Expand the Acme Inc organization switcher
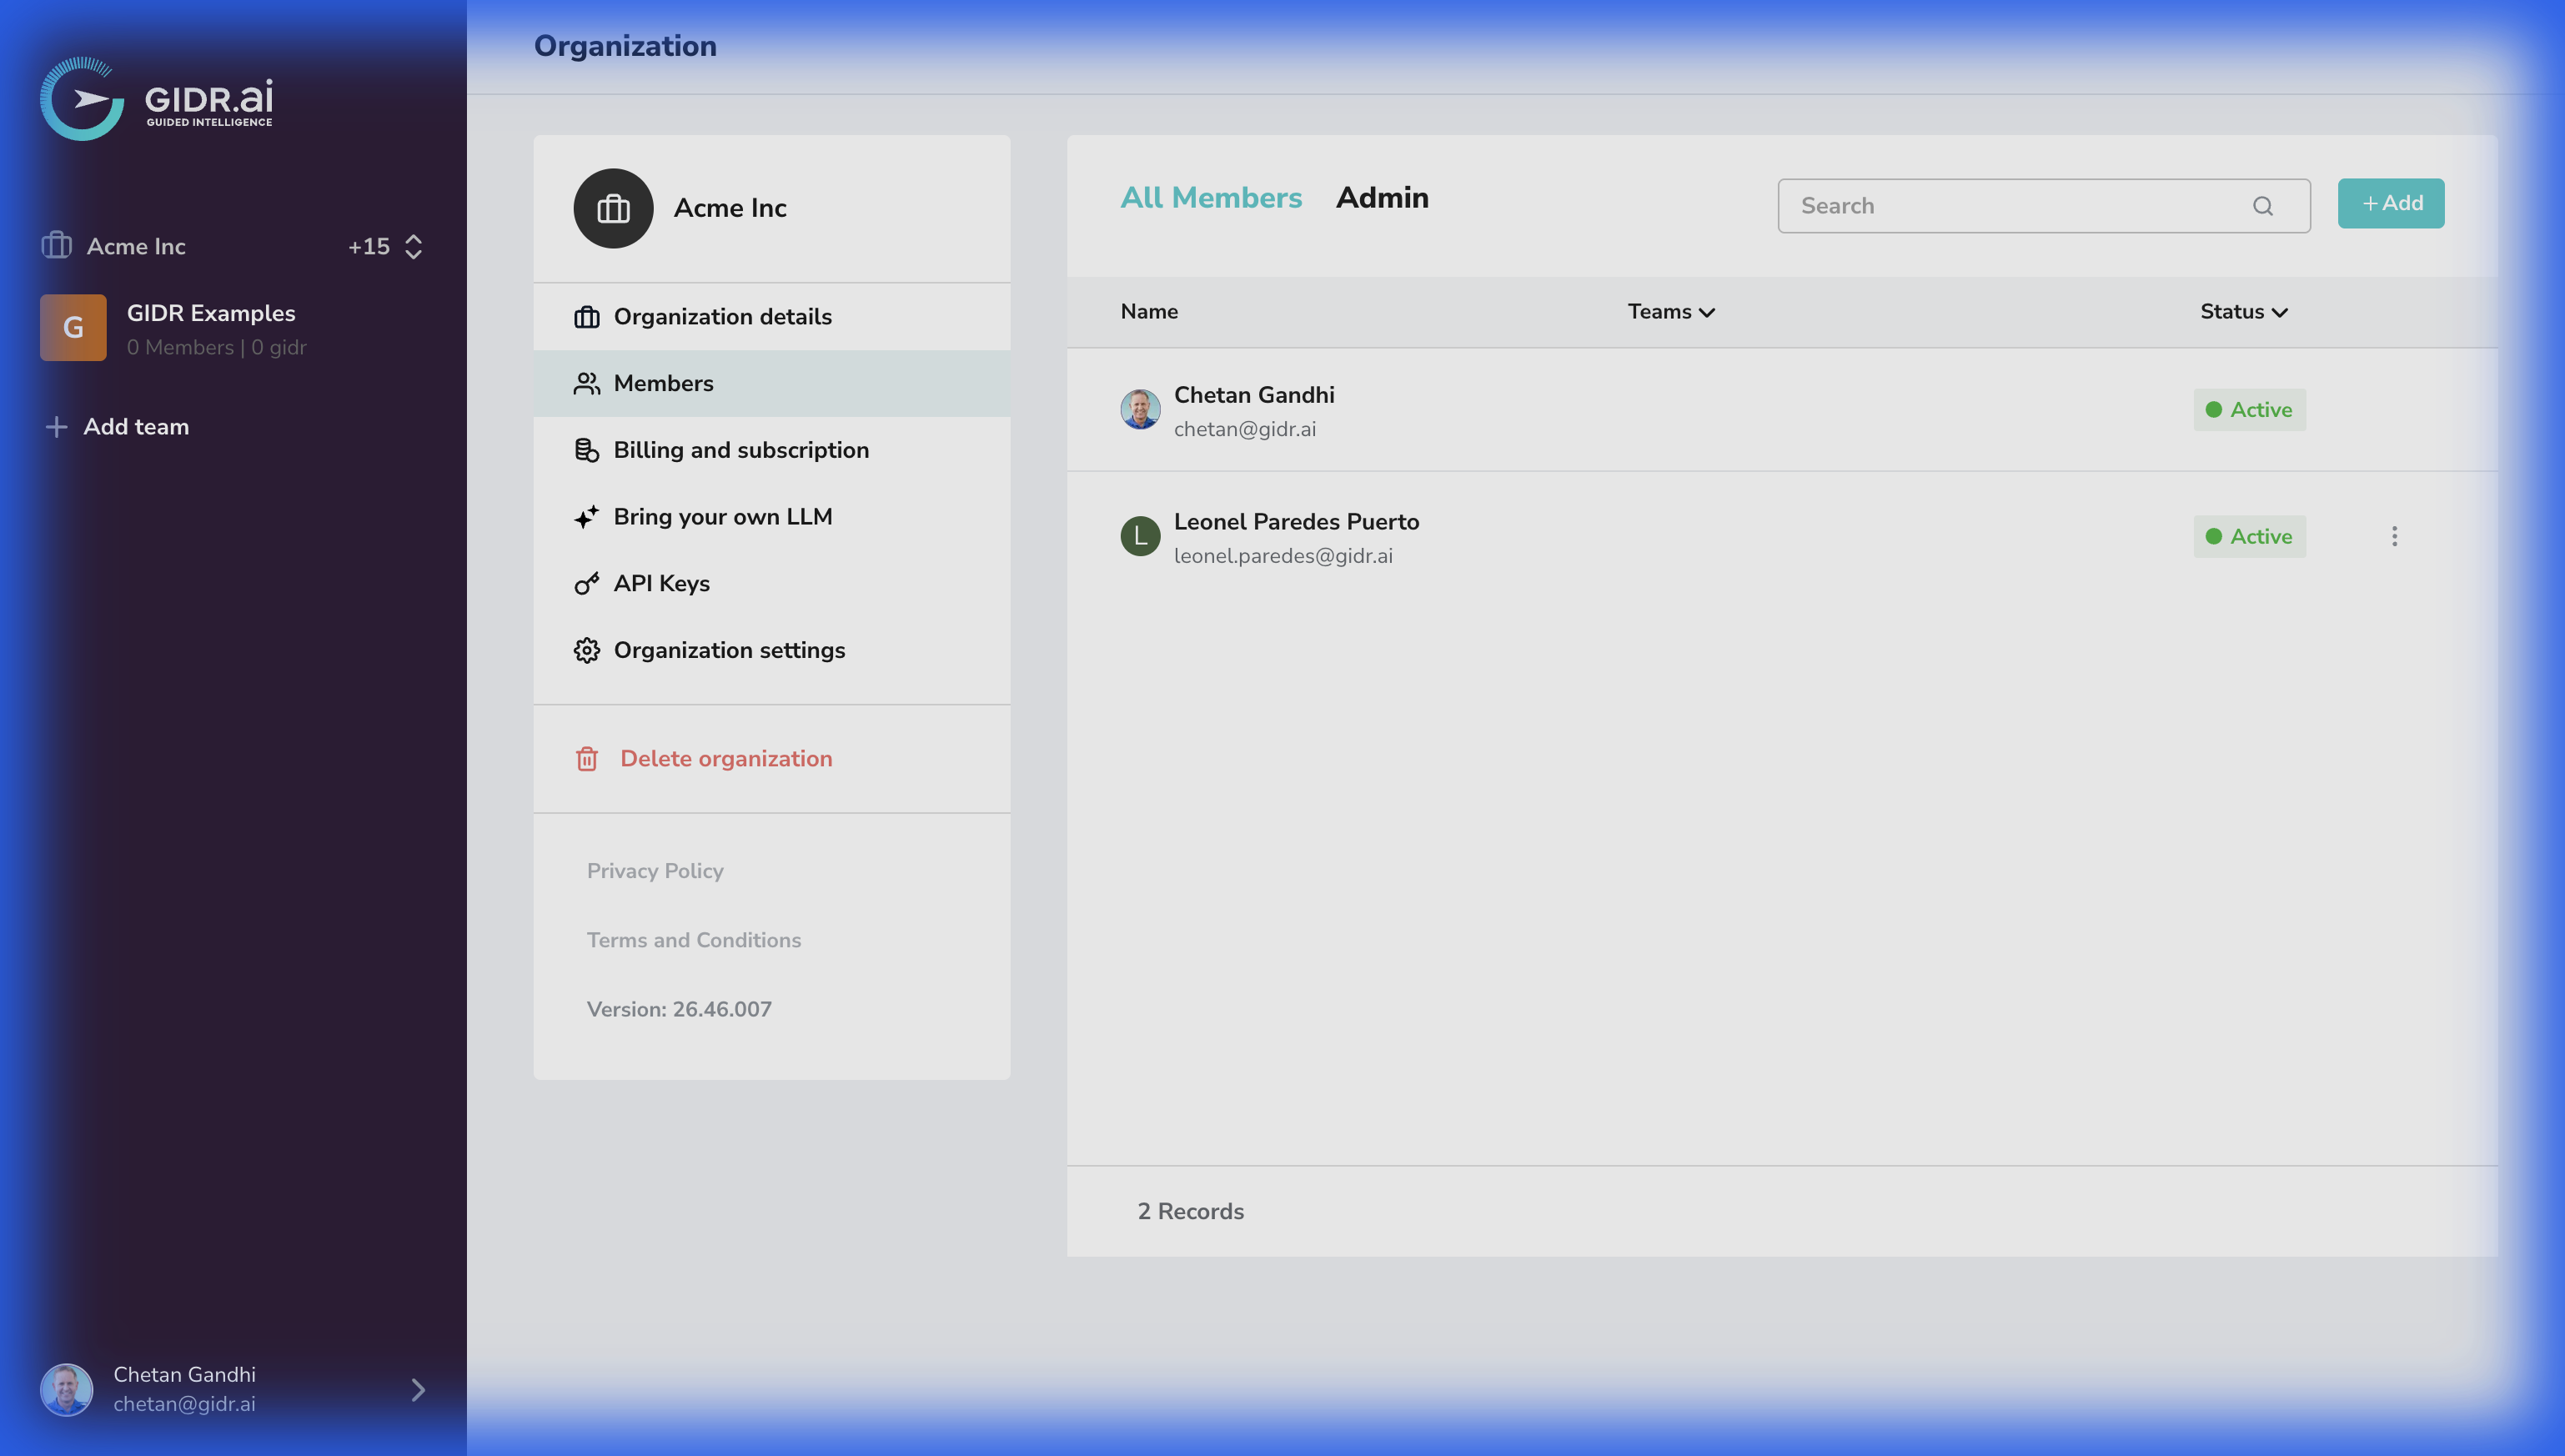The width and height of the screenshot is (2565, 1456). [x=412, y=246]
